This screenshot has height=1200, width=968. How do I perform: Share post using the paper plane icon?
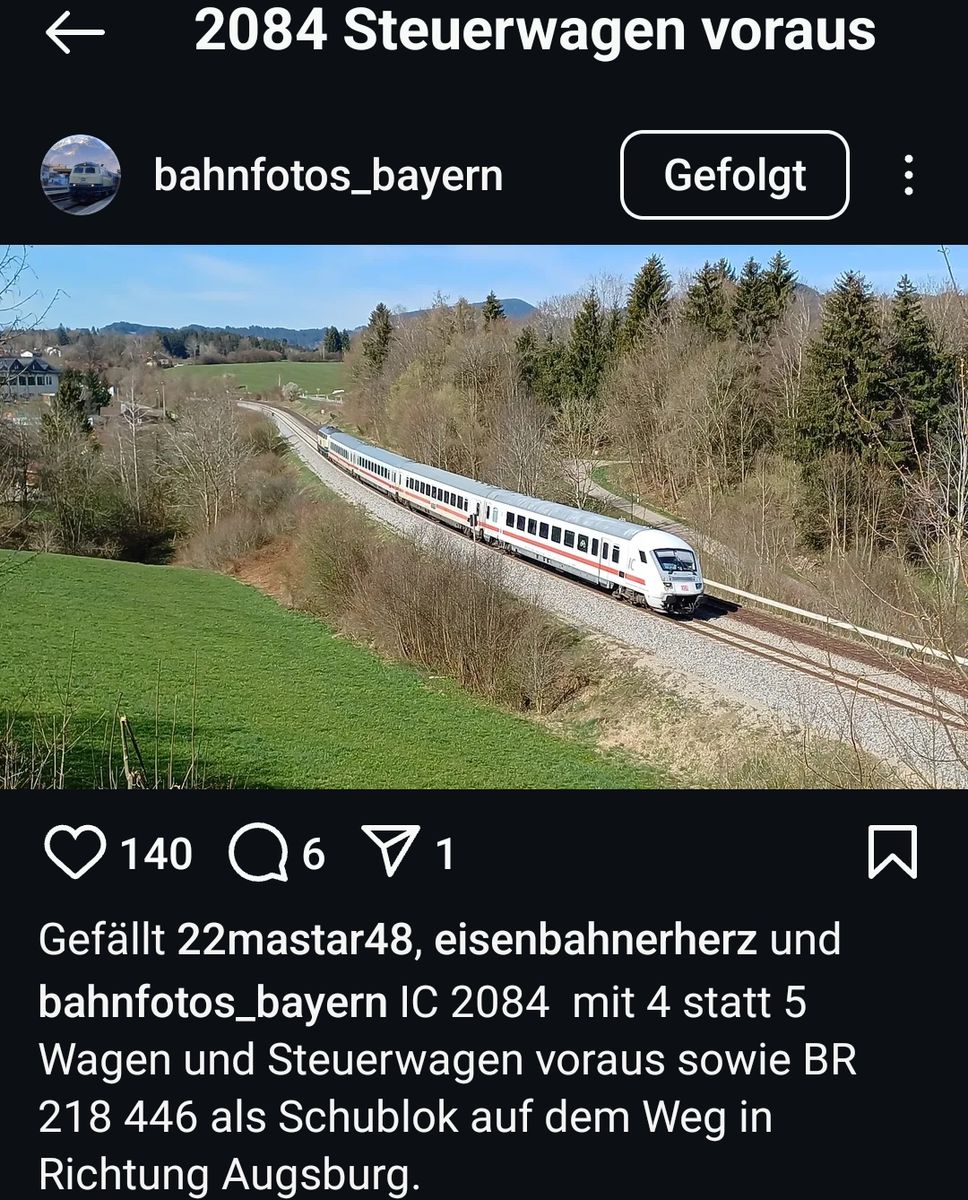(390, 853)
